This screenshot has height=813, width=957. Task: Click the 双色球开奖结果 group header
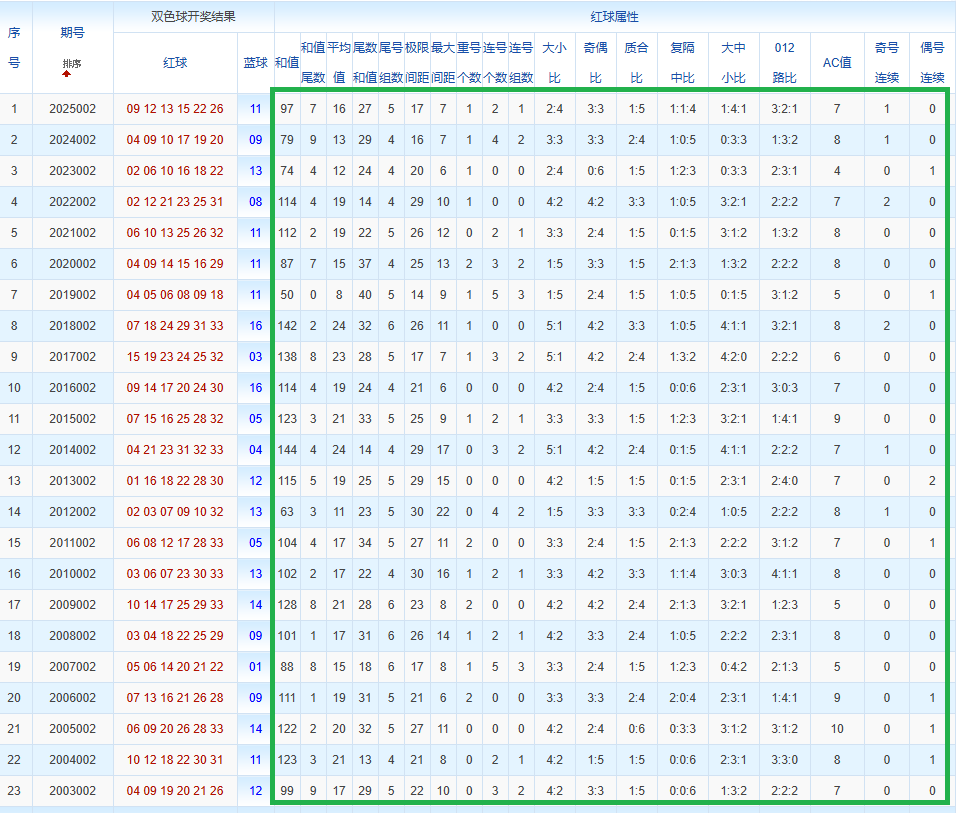(194, 17)
